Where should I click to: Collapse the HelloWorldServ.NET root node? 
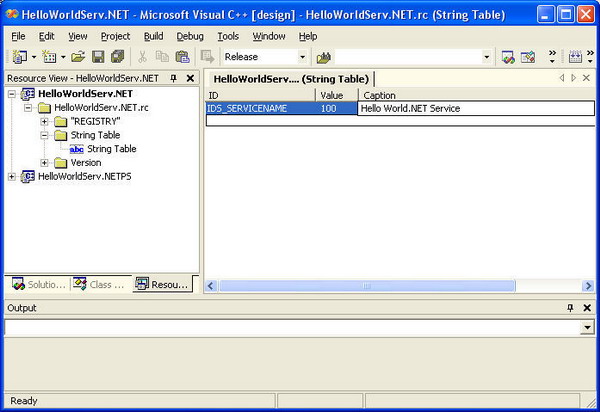(12, 94)
